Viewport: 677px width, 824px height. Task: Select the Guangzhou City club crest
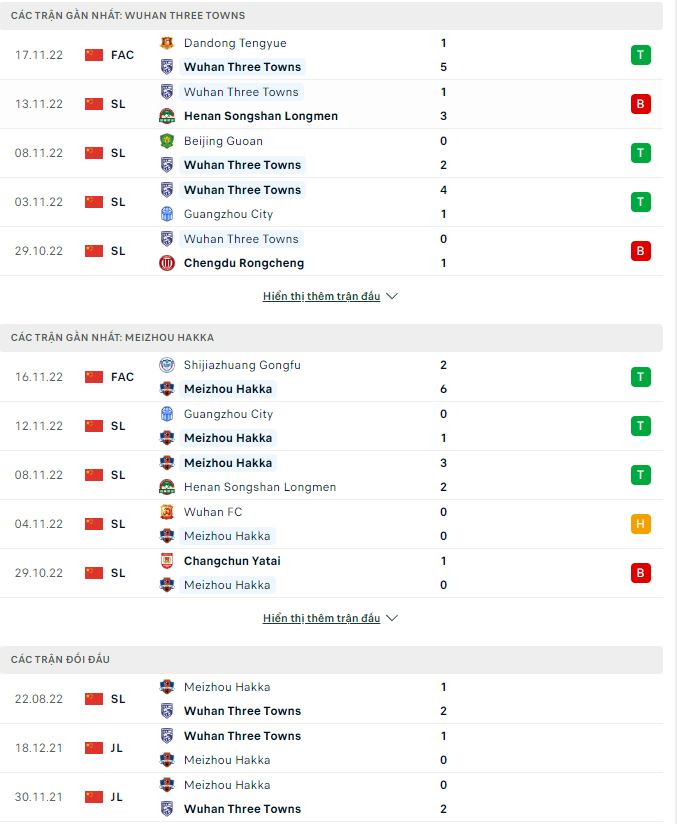(165, 214)
